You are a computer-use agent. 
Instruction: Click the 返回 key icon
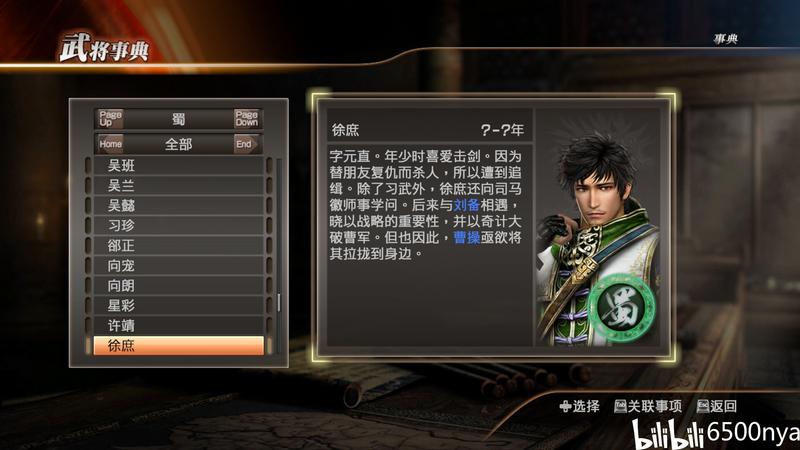pos(703,406)
